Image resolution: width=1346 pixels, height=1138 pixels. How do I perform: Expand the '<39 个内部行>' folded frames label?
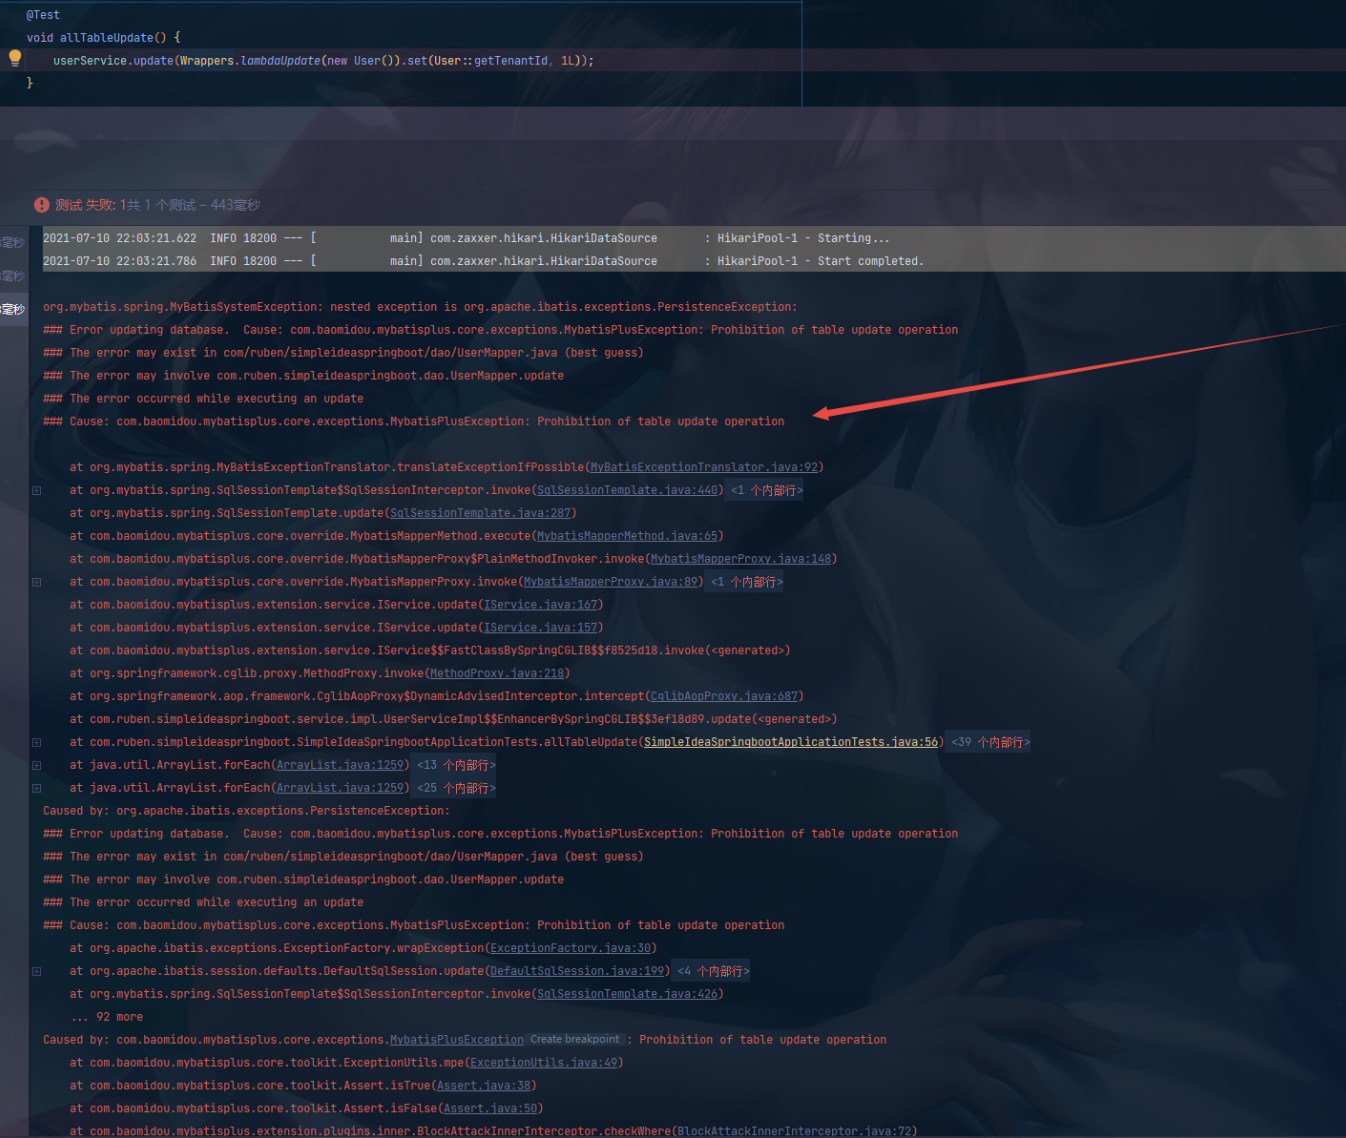(x=989, y=742)
